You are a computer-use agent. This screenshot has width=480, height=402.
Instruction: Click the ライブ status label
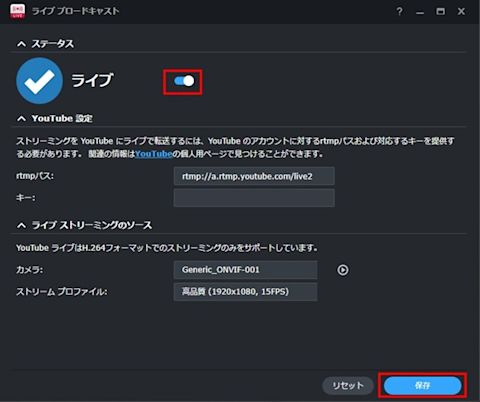tap(92, 81)
